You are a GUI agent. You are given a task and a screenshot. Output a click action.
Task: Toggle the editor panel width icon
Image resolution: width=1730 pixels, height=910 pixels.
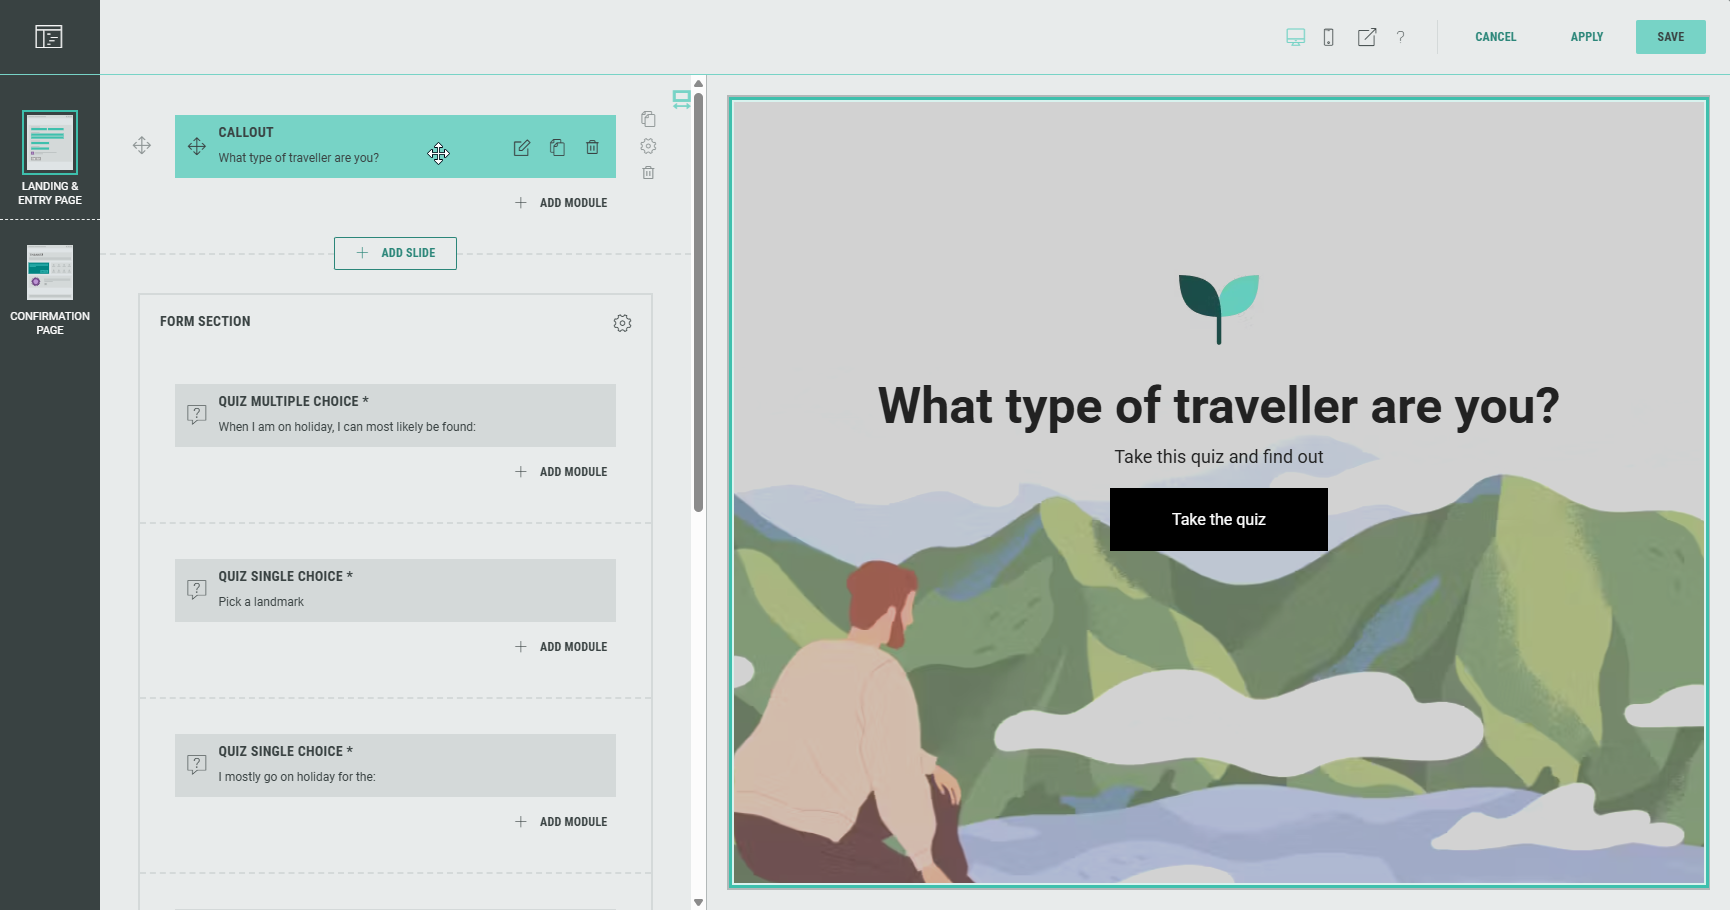pos(681,99)
